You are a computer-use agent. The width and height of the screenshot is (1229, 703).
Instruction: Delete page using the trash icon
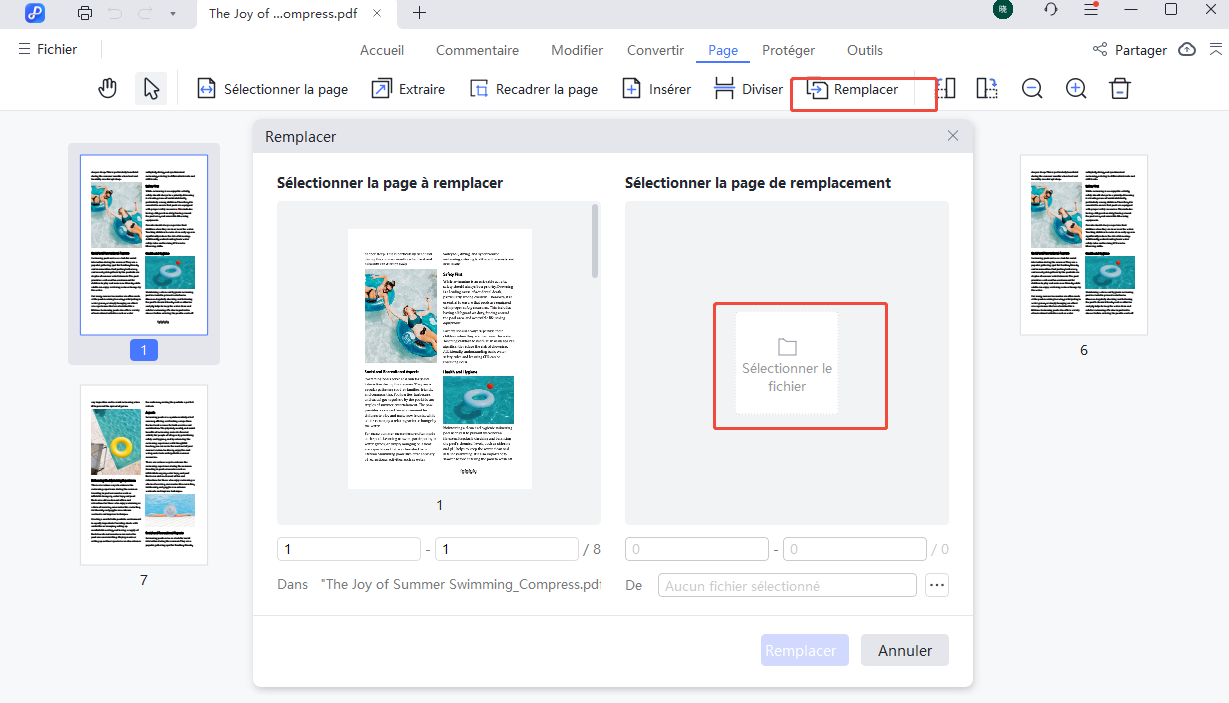coord(1120,89)
